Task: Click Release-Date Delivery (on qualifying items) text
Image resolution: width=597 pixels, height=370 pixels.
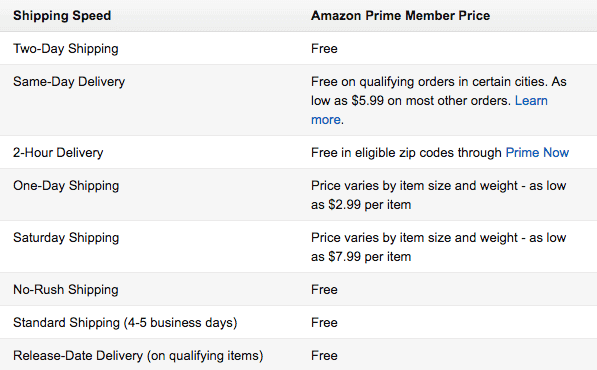Action: [138, 356]
